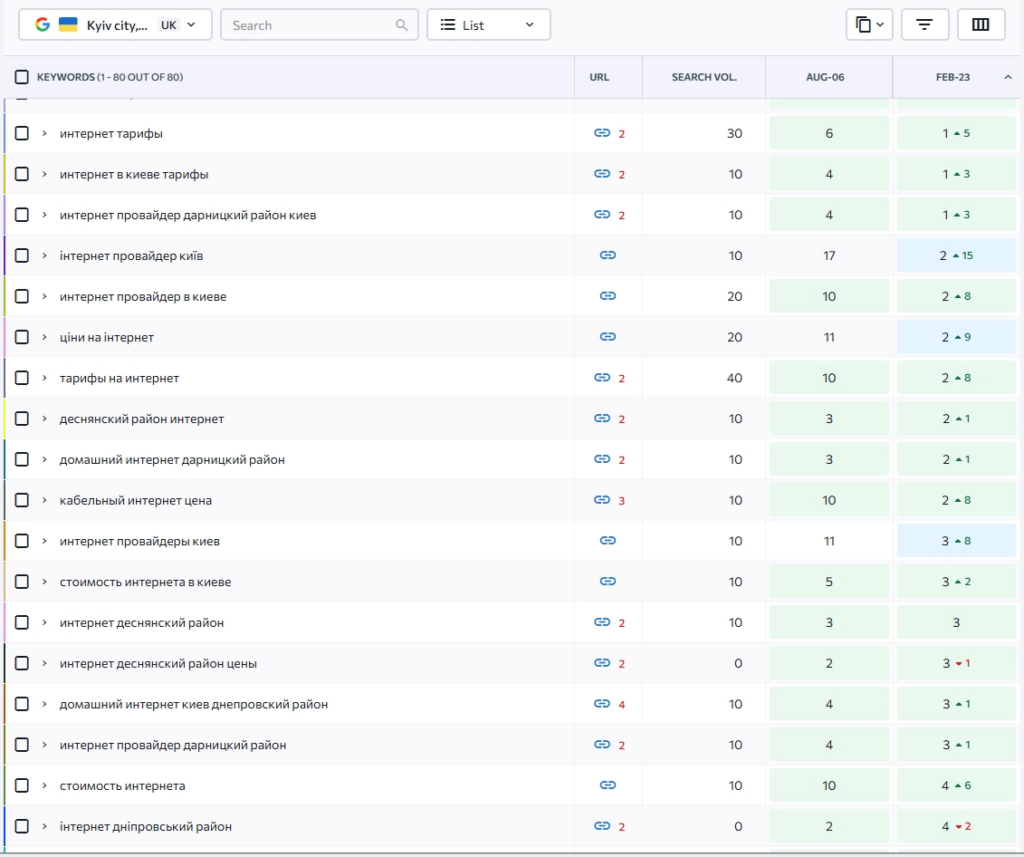The image size is (1024, 857).
Task: Open URL link icon for ціни на інтернет
Action: [607, 337]
